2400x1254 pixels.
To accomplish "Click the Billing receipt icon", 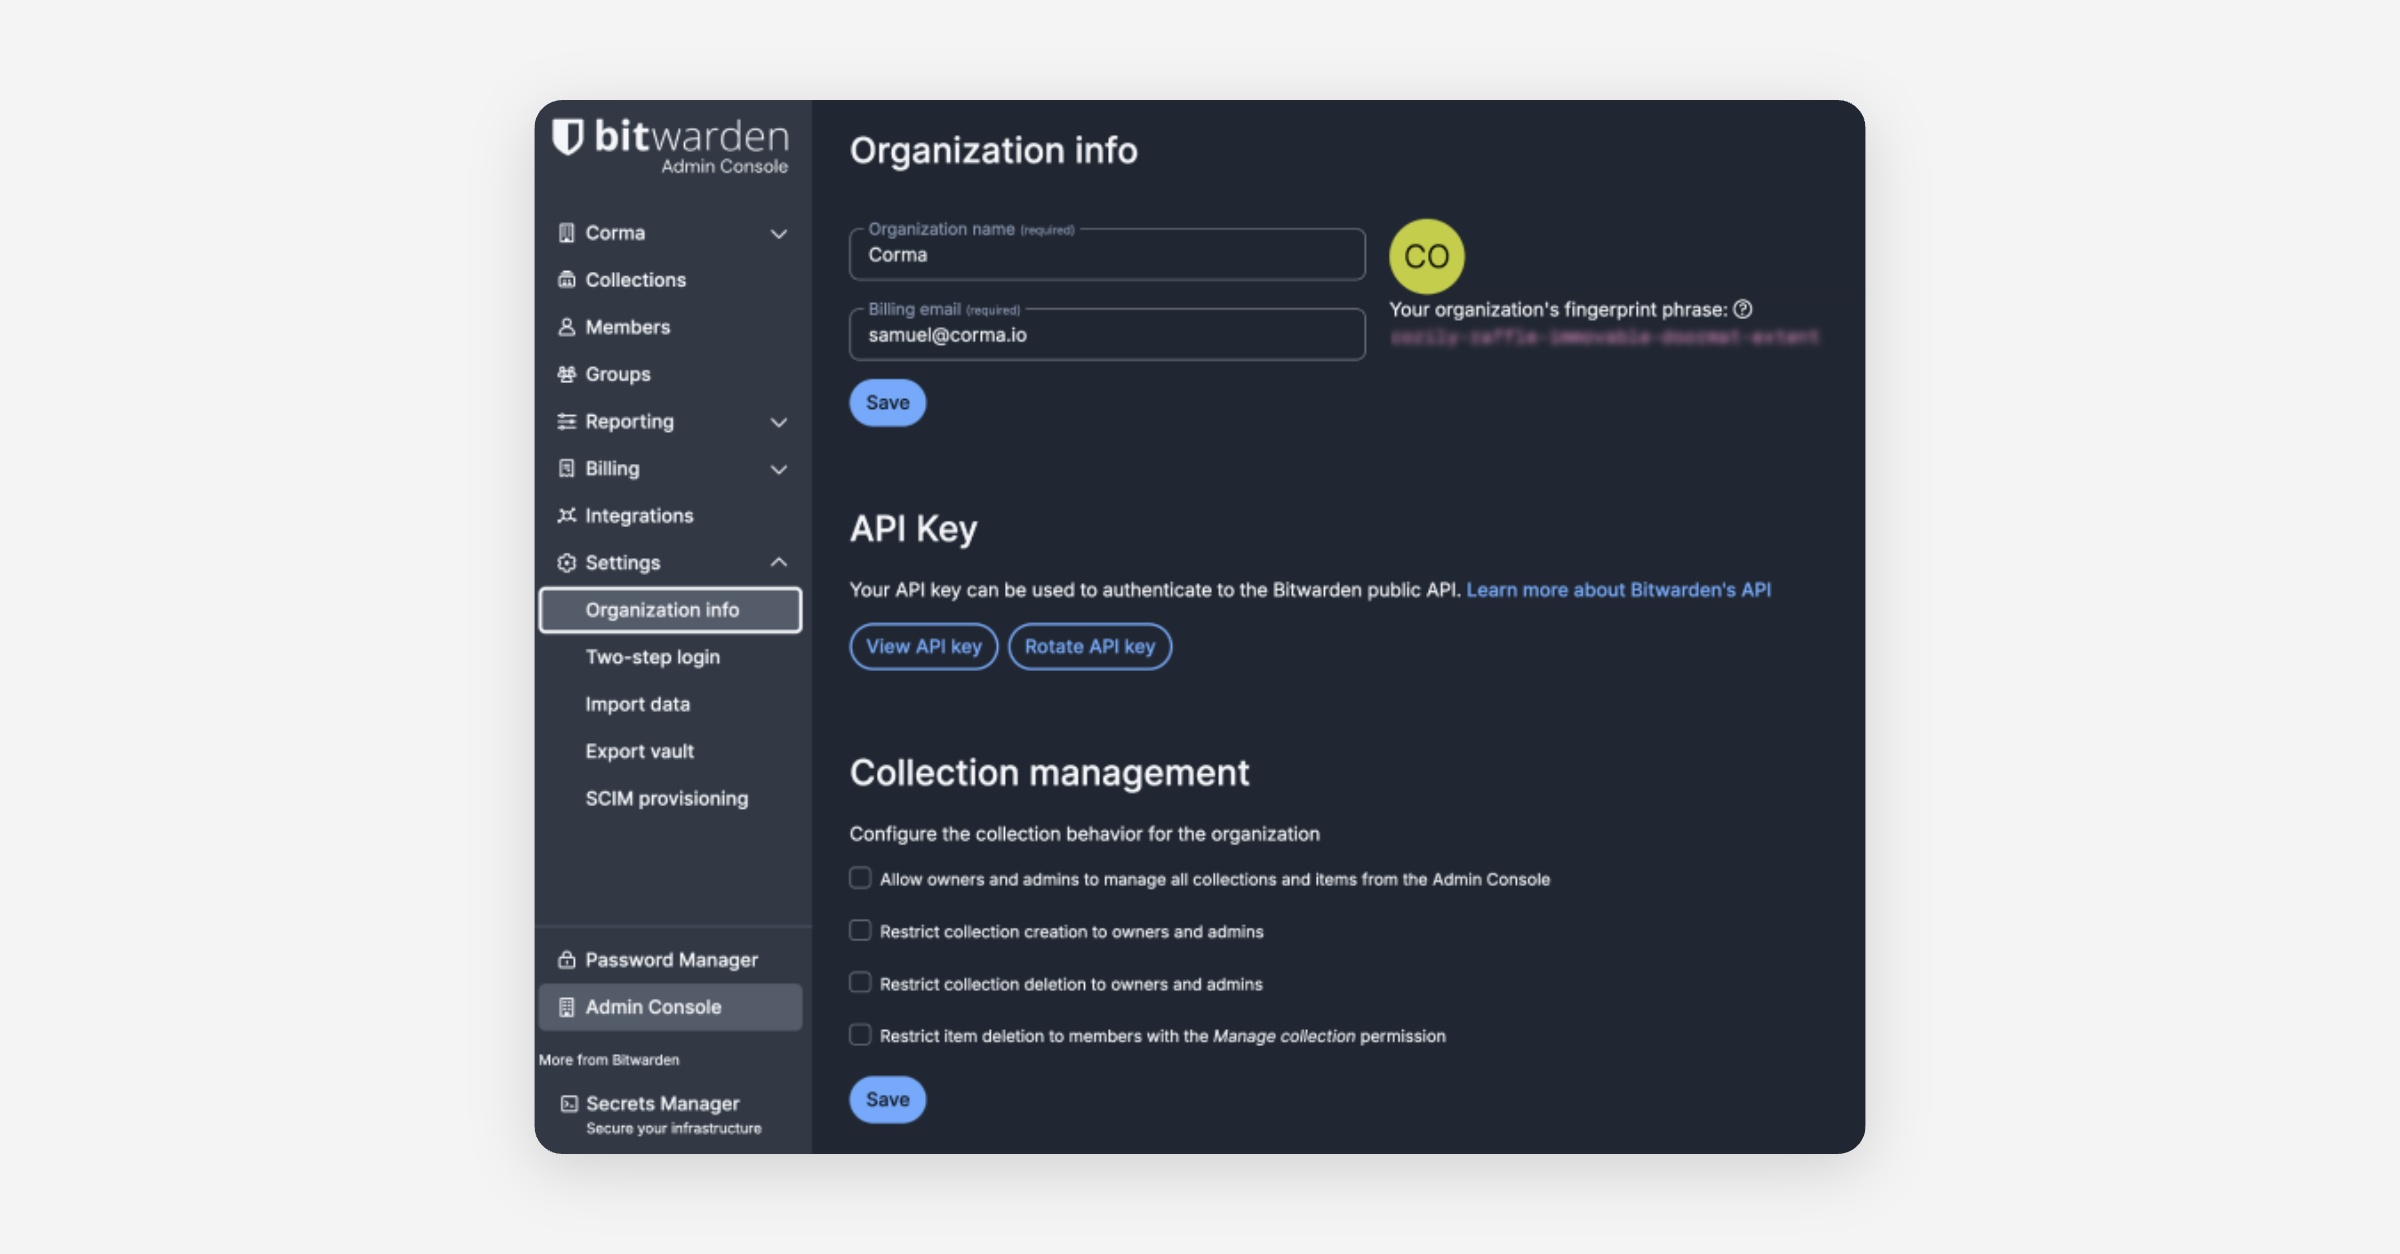I will pos(566,468).
